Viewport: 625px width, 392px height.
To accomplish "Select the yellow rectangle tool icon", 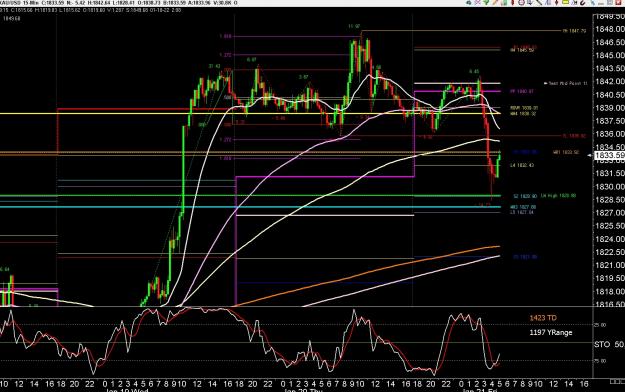I will [x=565, y=2].
